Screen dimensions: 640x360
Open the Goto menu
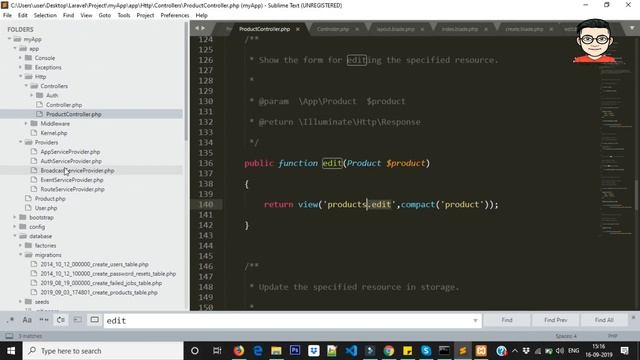click(x=105, y=15)
